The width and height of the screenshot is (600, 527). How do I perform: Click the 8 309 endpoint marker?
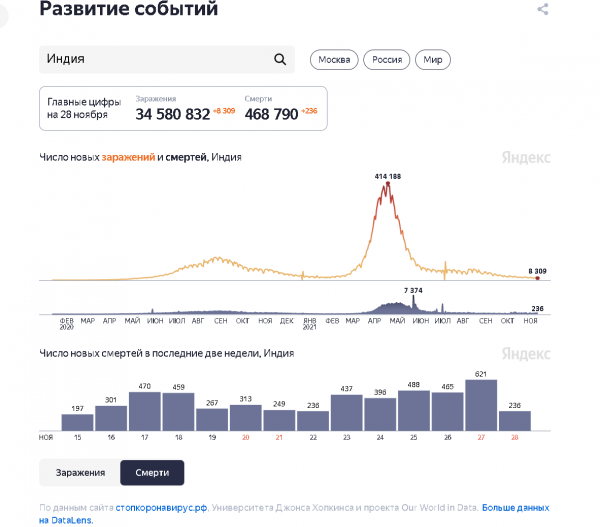click(537, 277)
